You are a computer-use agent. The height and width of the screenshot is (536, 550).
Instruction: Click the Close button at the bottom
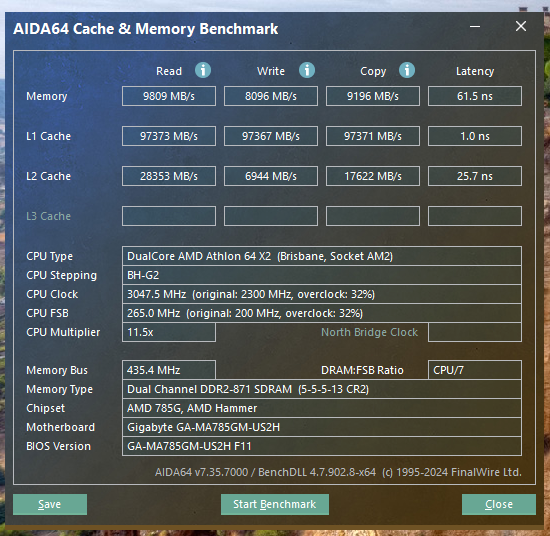coord(499,504)
